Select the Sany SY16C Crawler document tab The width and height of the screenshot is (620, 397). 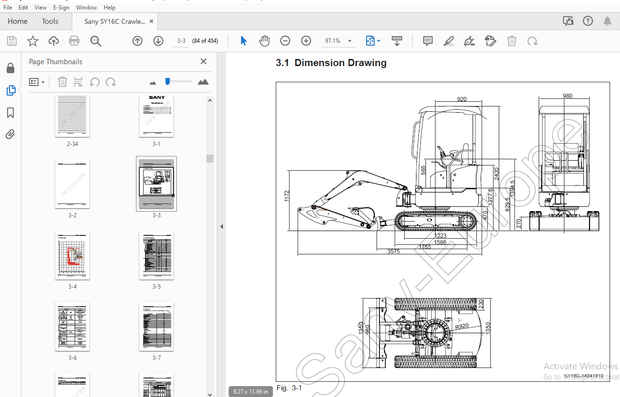pos(114,21)
